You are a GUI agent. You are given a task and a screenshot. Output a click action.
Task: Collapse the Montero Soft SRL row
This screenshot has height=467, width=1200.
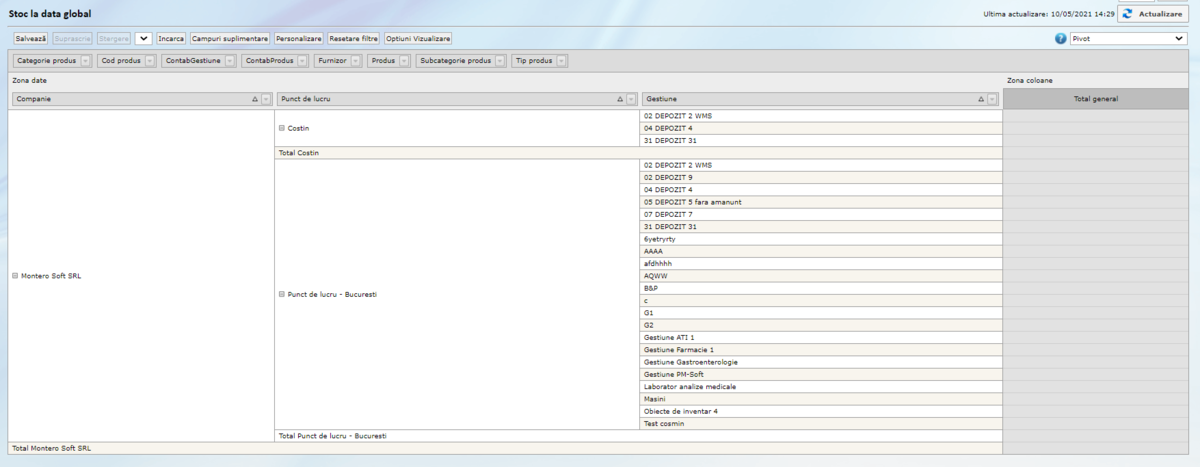point(15,276)
